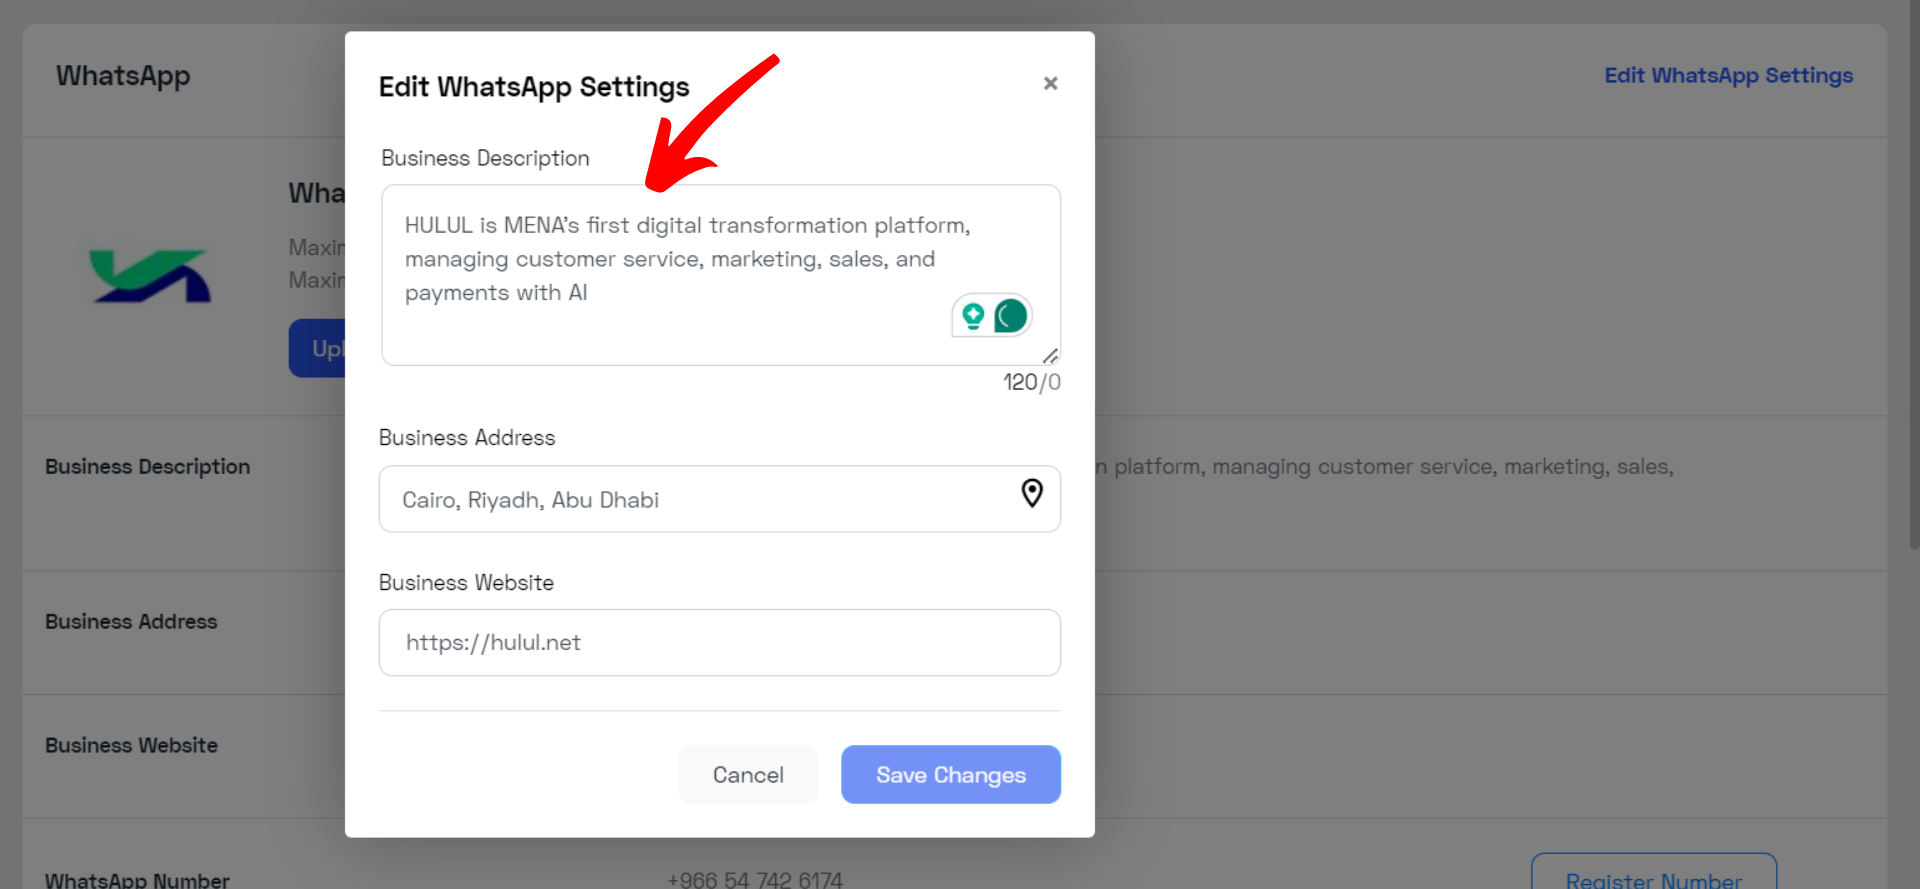Click the Business Address label in dialog

coord(467,438)
